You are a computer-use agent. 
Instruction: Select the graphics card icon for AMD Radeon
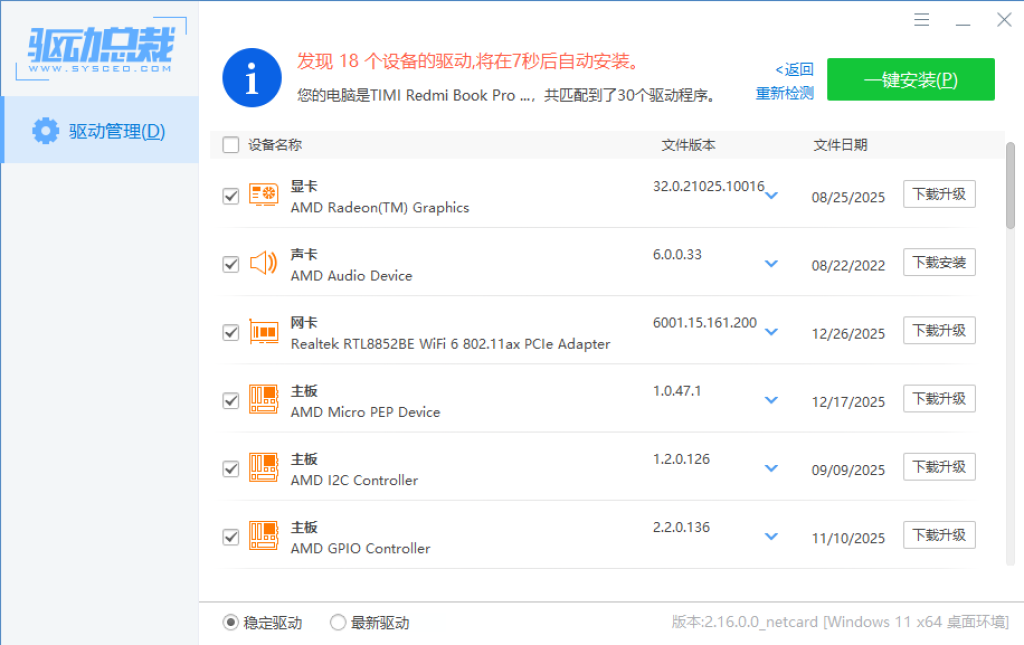[263, 195]
